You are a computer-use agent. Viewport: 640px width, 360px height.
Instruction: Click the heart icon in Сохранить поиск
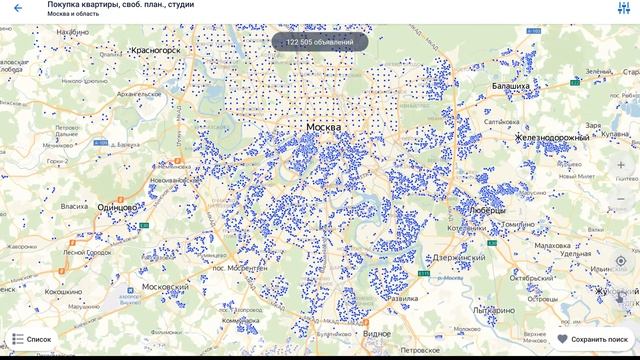click(x=562, y=339)
